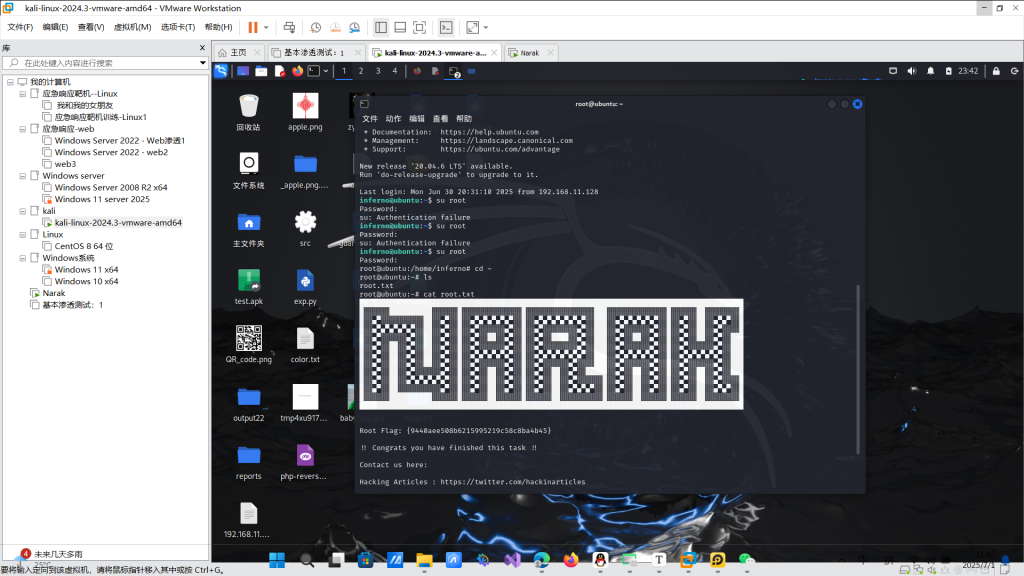Collapse the 应急响应-web folder in tree
The width and height of the screenshot is (1024, 576).
tap(23, 129)
